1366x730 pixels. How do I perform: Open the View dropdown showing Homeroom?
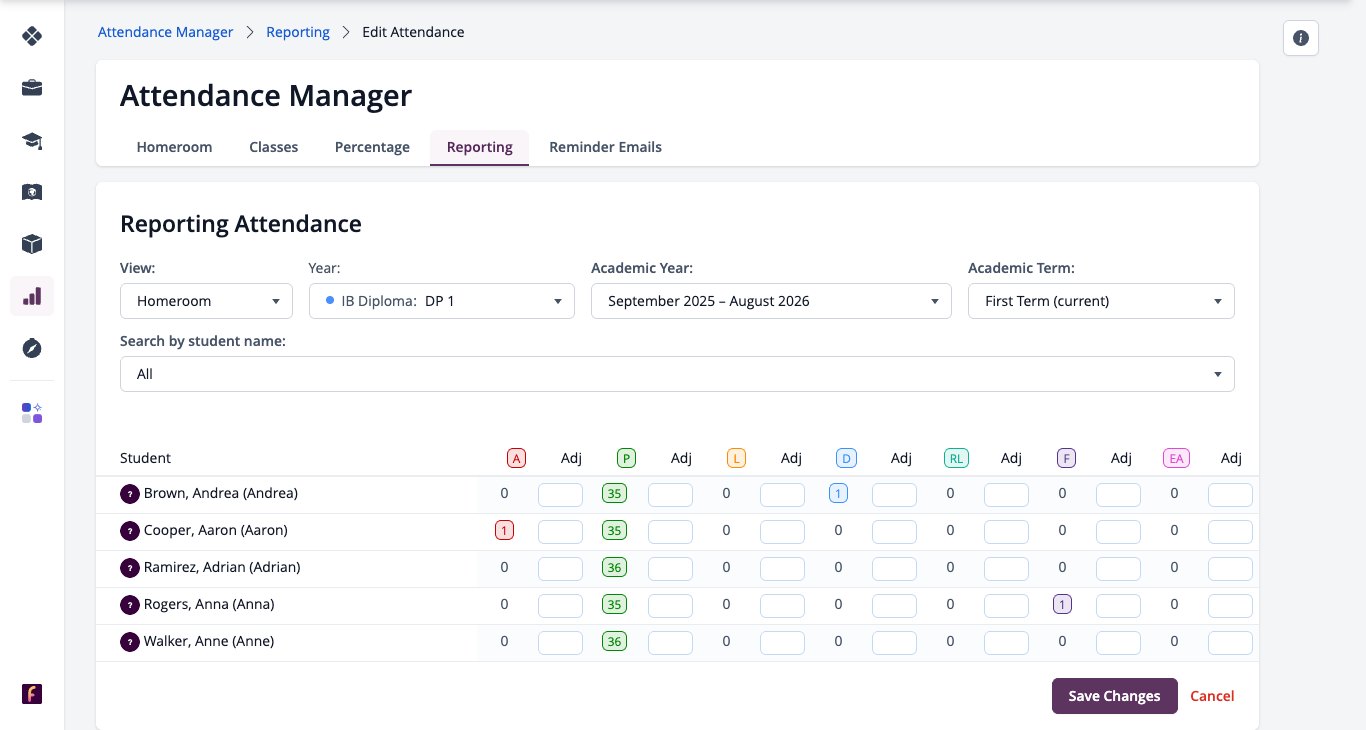[x=206, y=301]
